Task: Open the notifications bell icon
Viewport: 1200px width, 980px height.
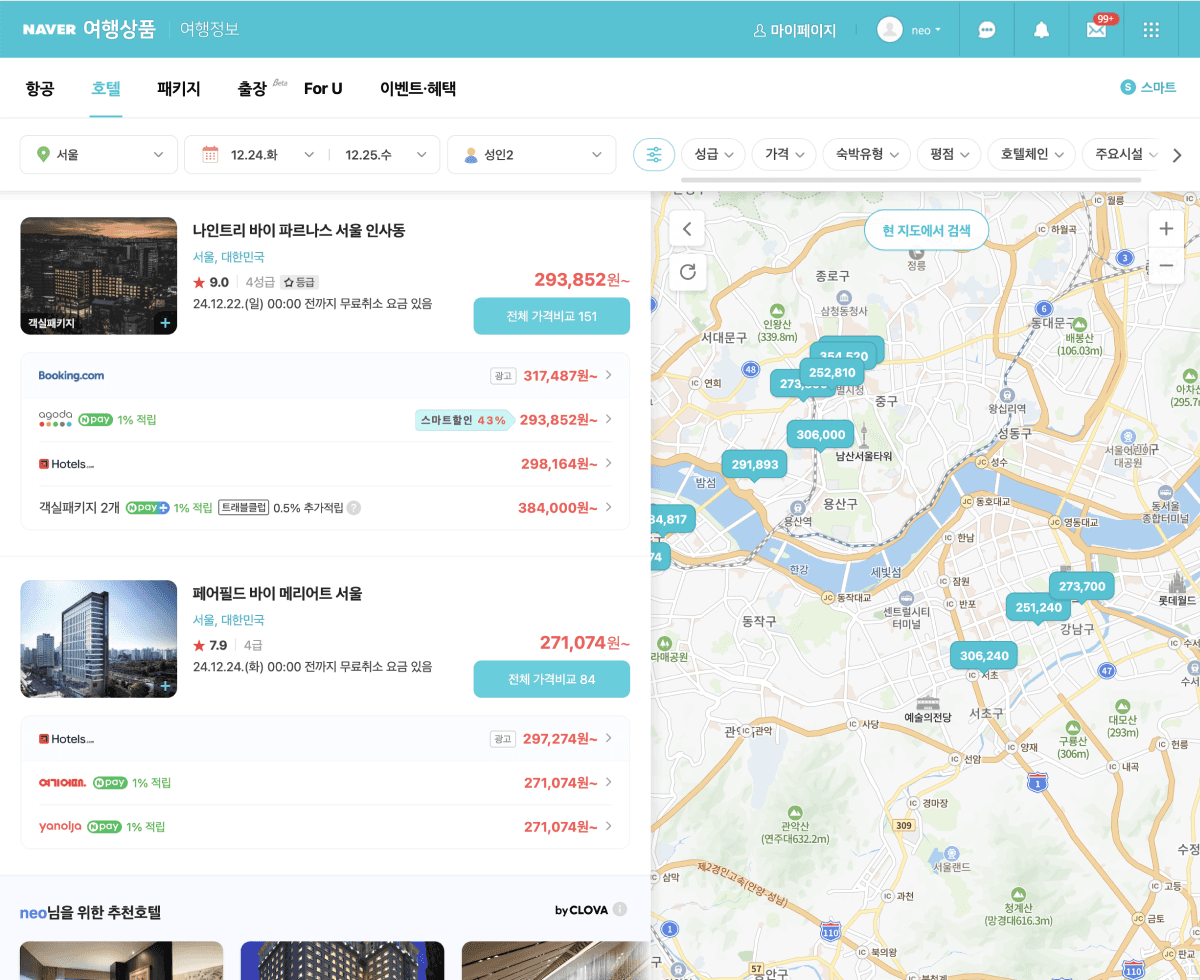Action: [x=1041, y=30]
